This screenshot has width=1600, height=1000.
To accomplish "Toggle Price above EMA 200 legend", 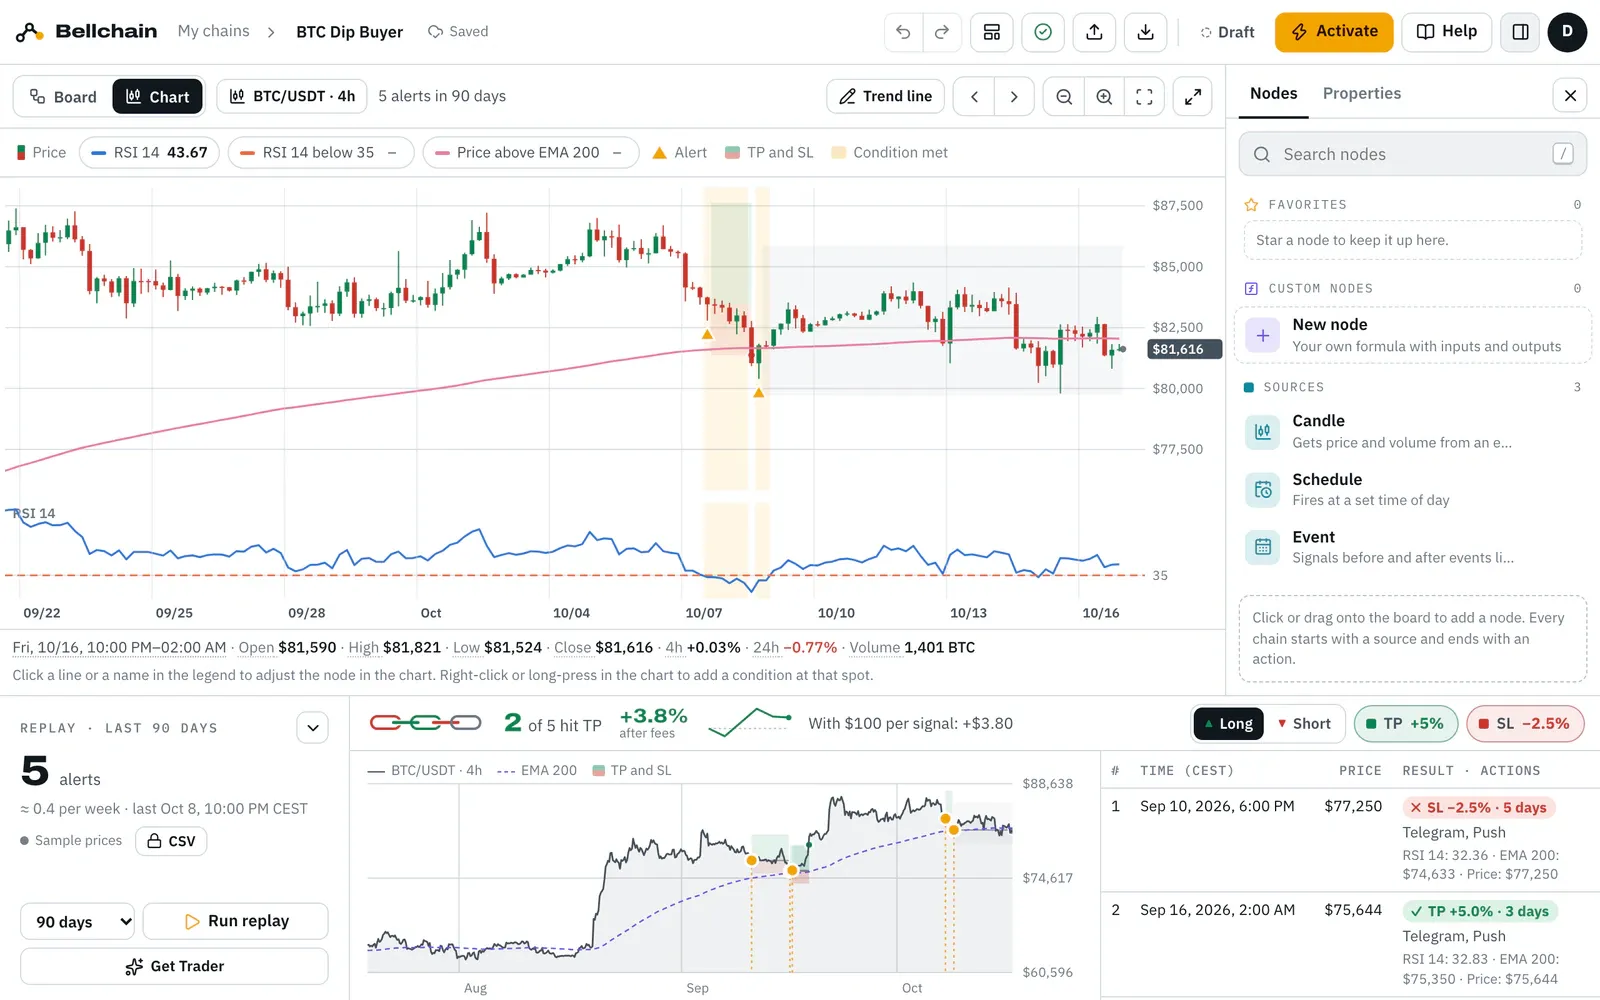I will (x=531, y=152).
